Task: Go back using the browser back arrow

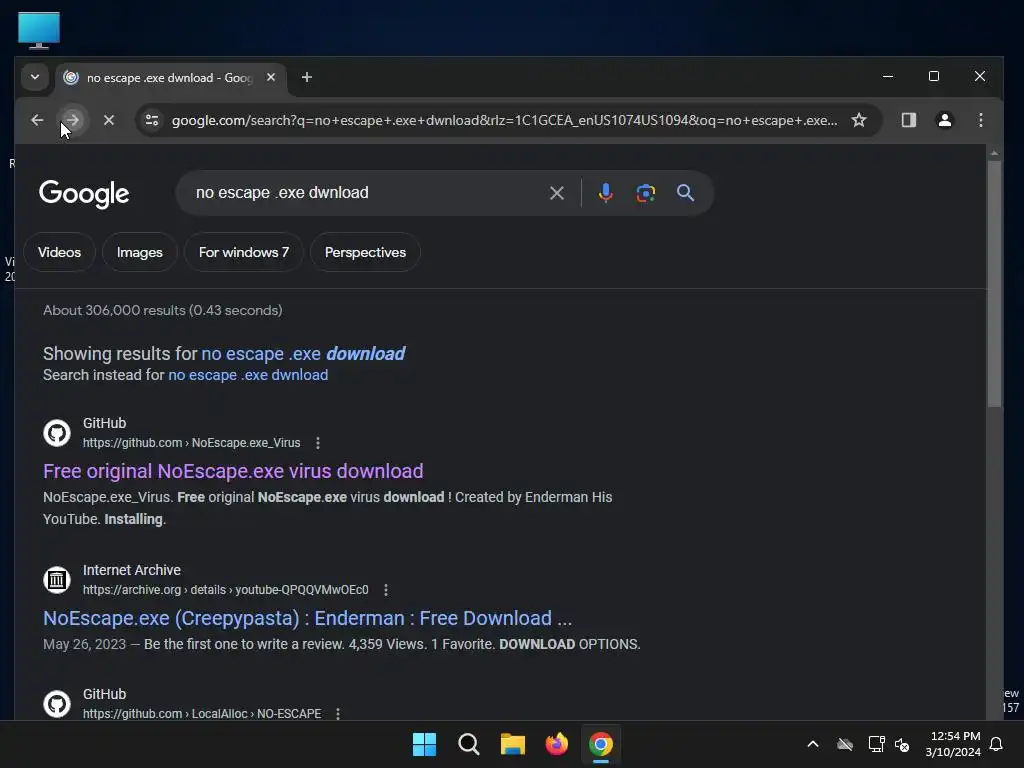Action: point(37,120)
